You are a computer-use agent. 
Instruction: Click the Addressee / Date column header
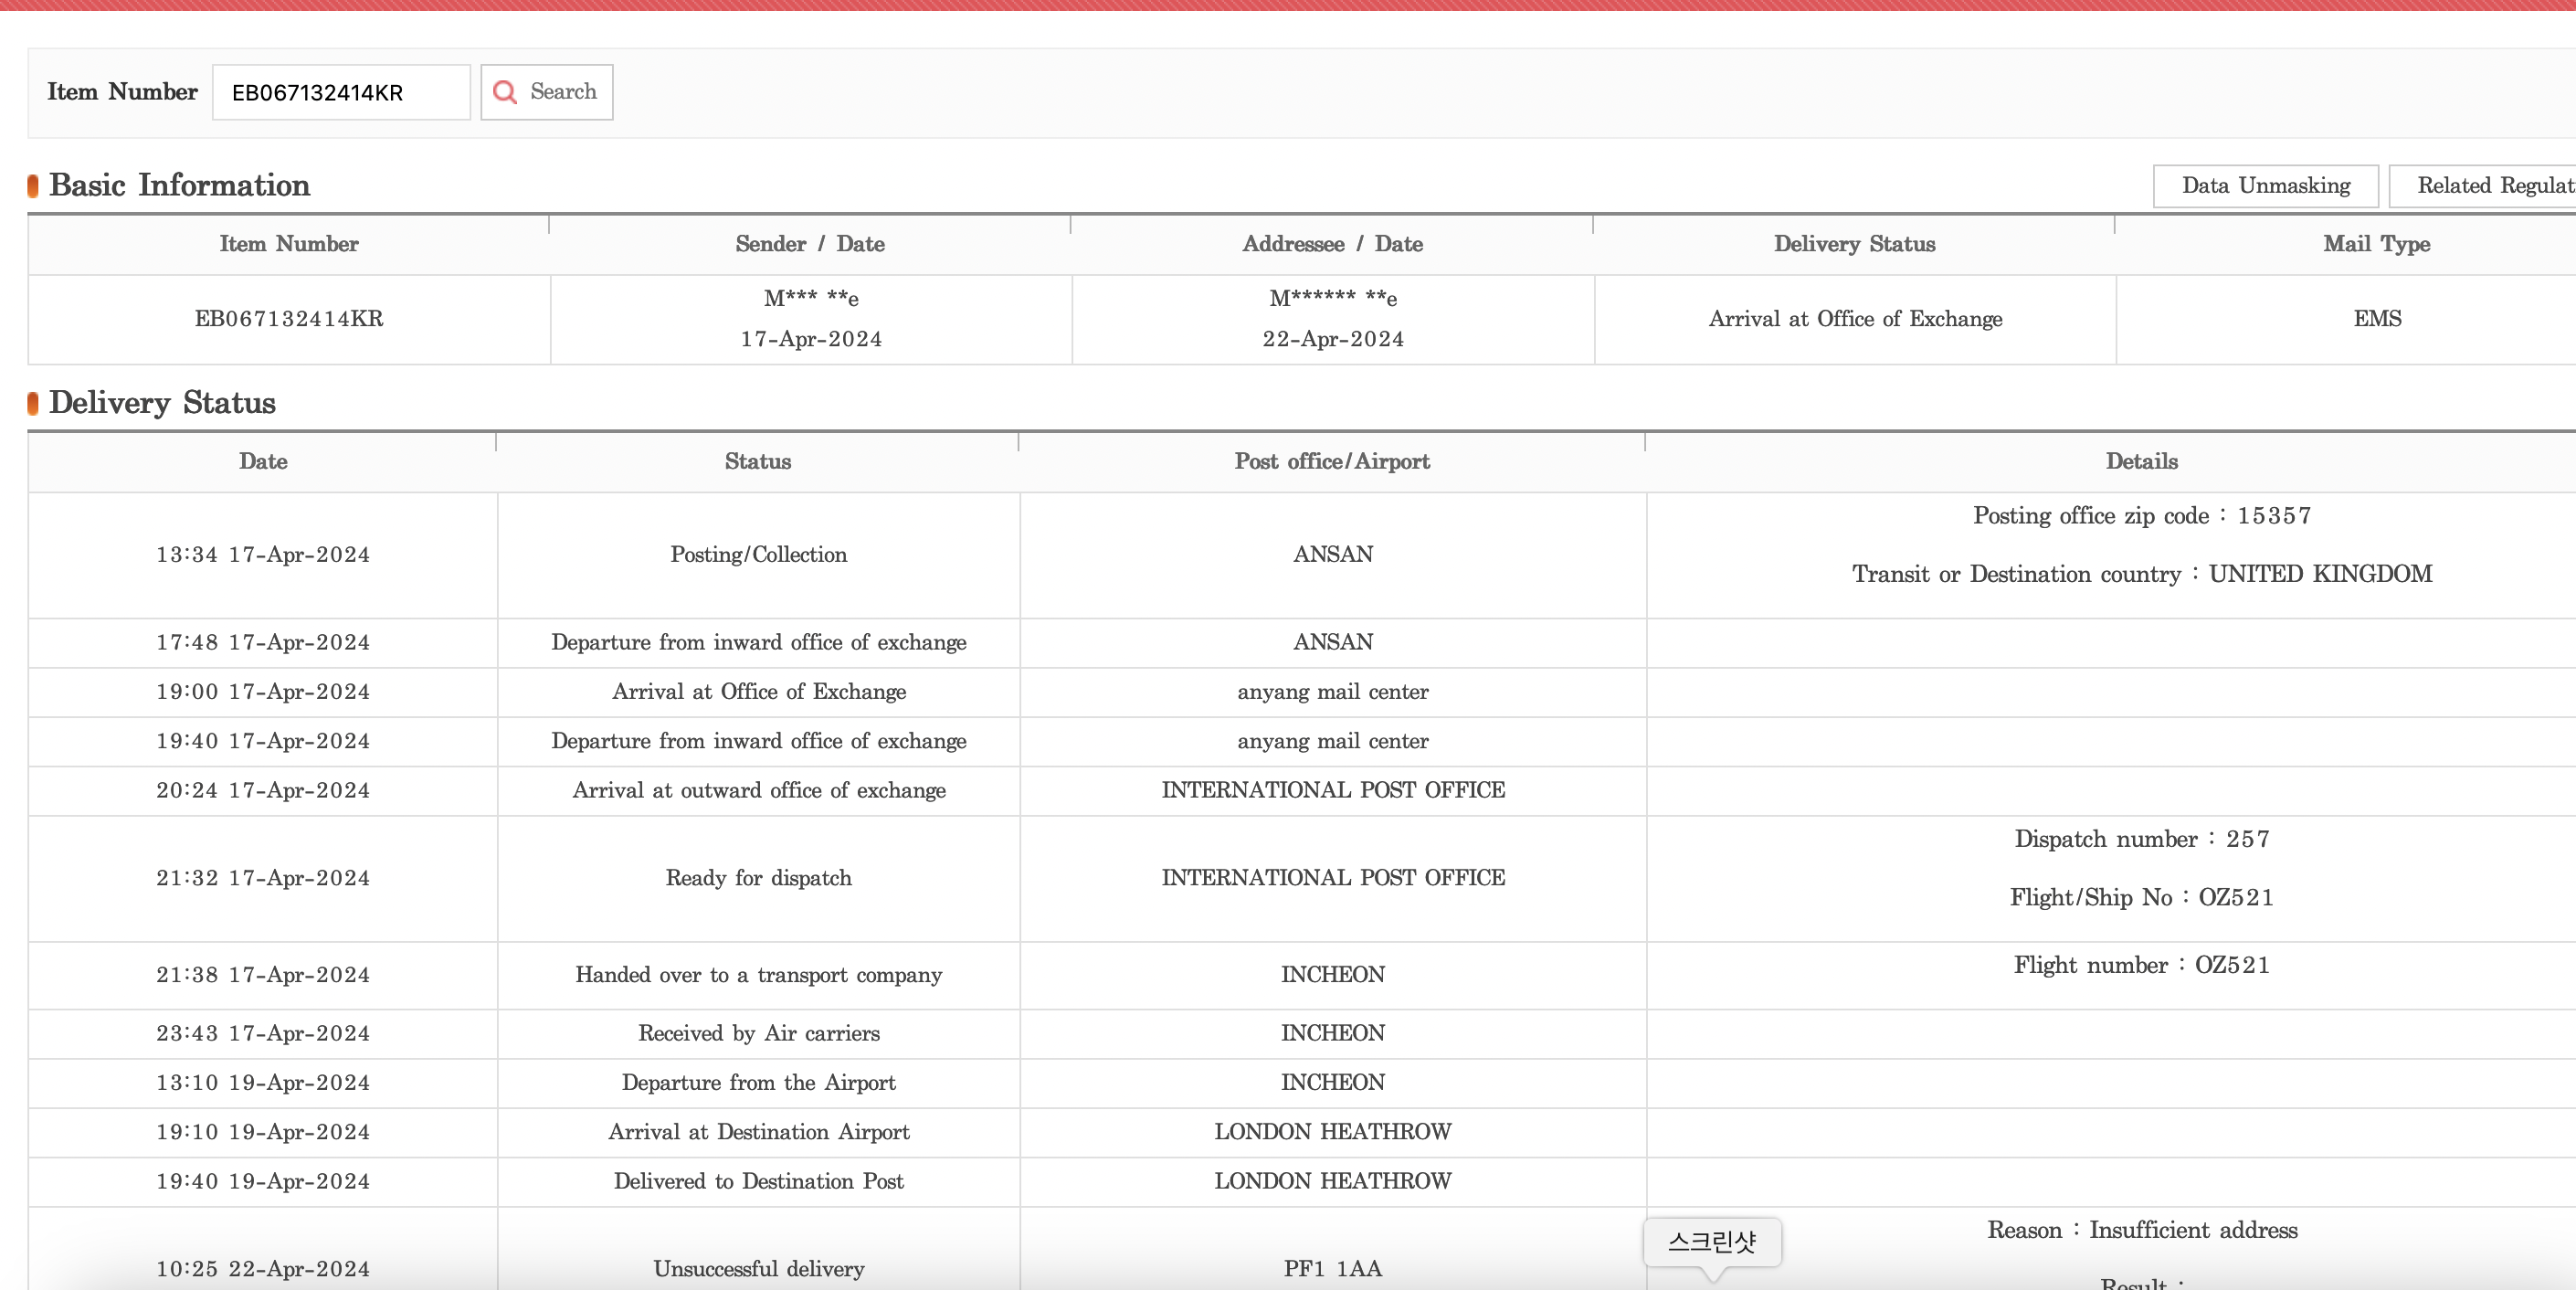(1332, 244)
